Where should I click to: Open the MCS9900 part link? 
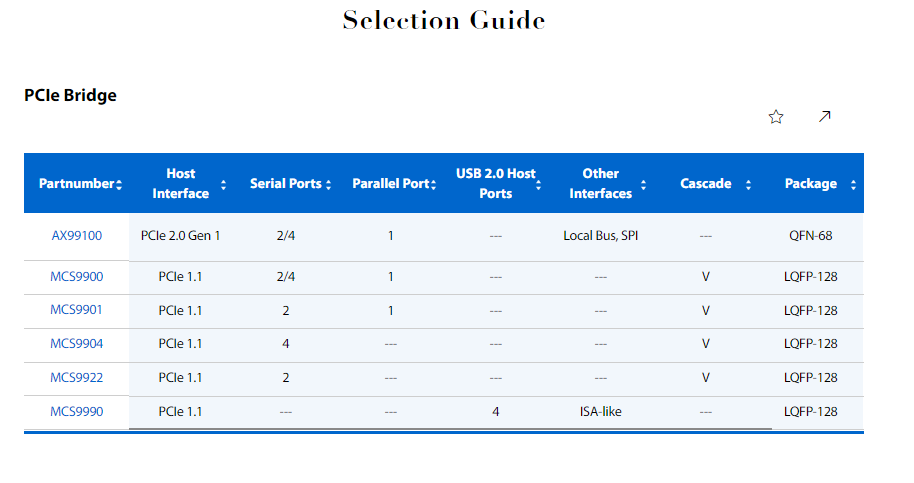(76, 277)
